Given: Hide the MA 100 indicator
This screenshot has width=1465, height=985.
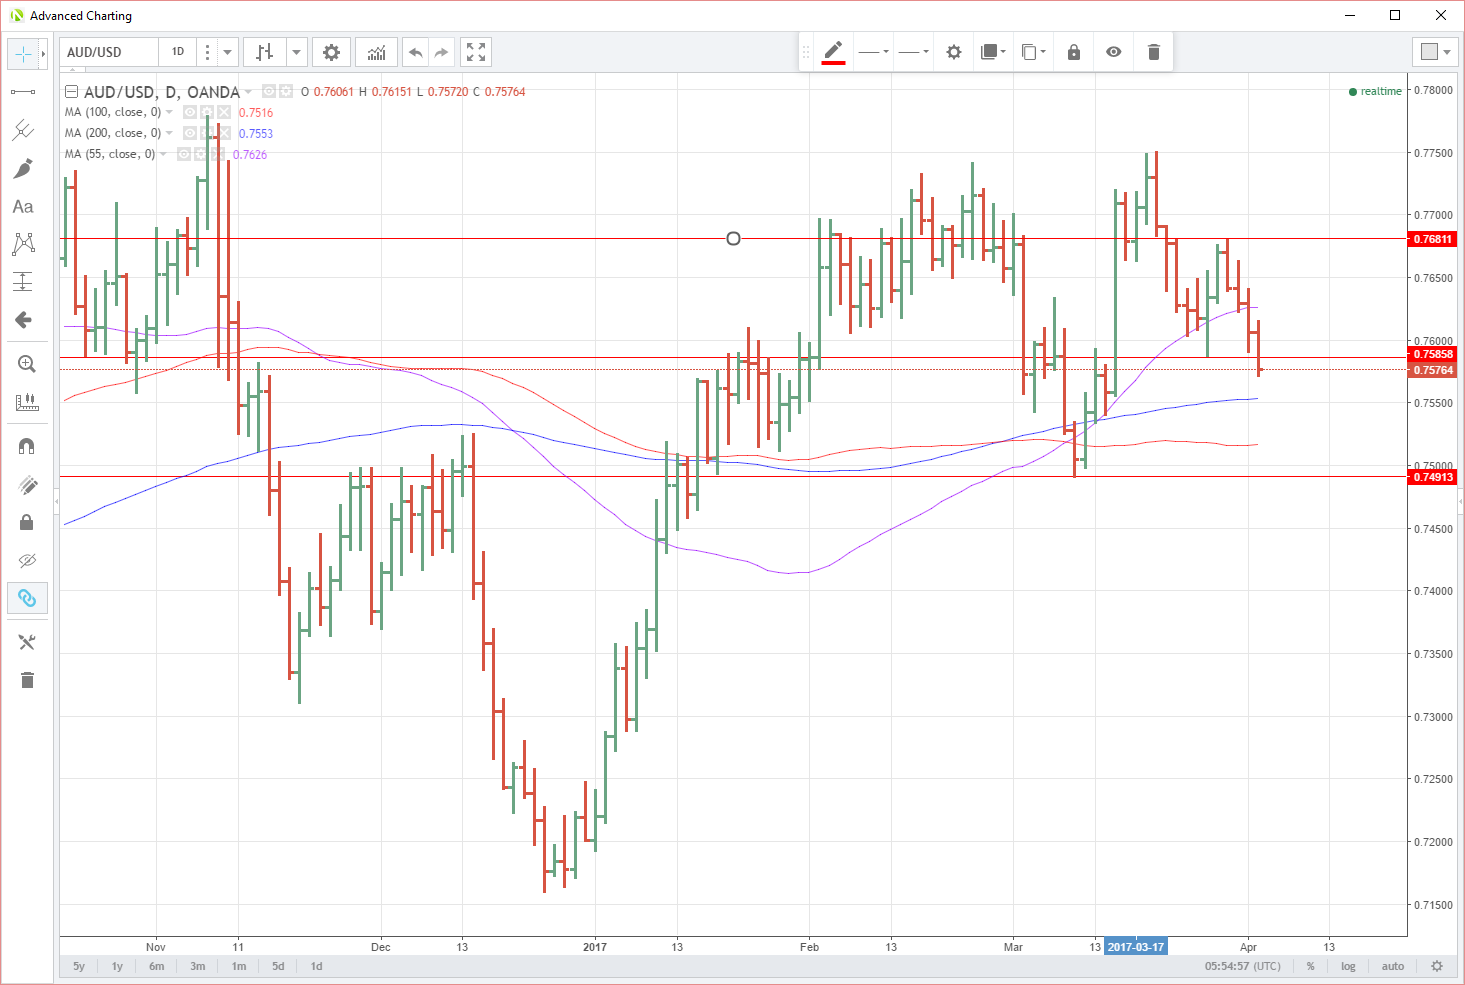Looking at the screenshot, I should pos(190,112).
